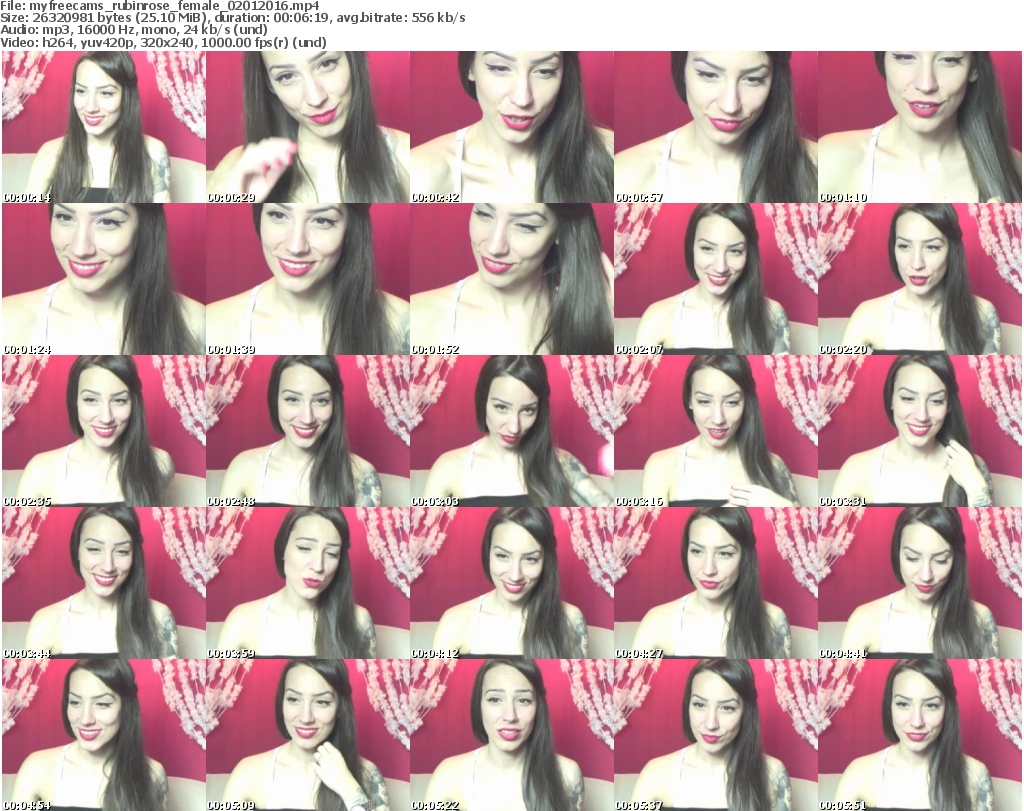The image size is (1024, 811).
Task: Select the frame stamped 00:00:57
Action: tap(716, 127)
